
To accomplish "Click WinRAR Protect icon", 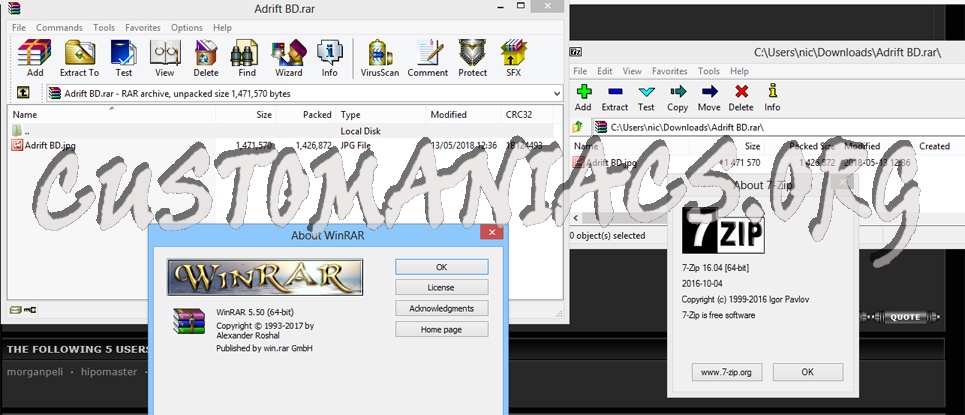I will pos(472,58).
